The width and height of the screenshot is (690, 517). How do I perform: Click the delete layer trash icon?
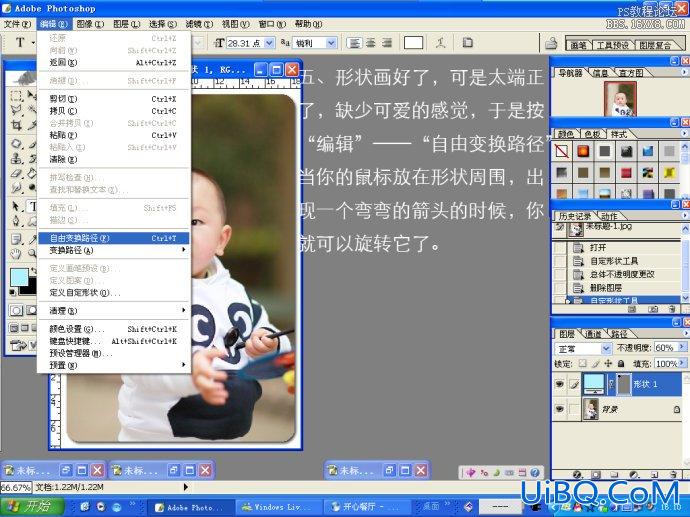[x=673, y=474]
